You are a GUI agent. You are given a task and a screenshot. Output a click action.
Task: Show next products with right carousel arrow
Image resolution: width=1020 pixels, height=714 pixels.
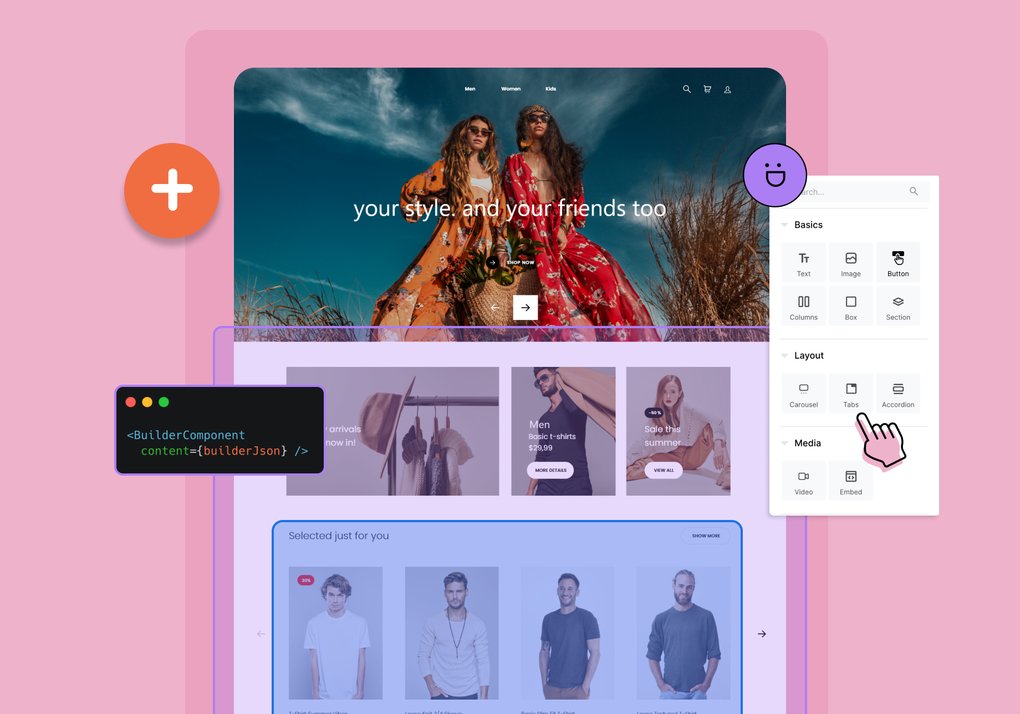(762, 633)
